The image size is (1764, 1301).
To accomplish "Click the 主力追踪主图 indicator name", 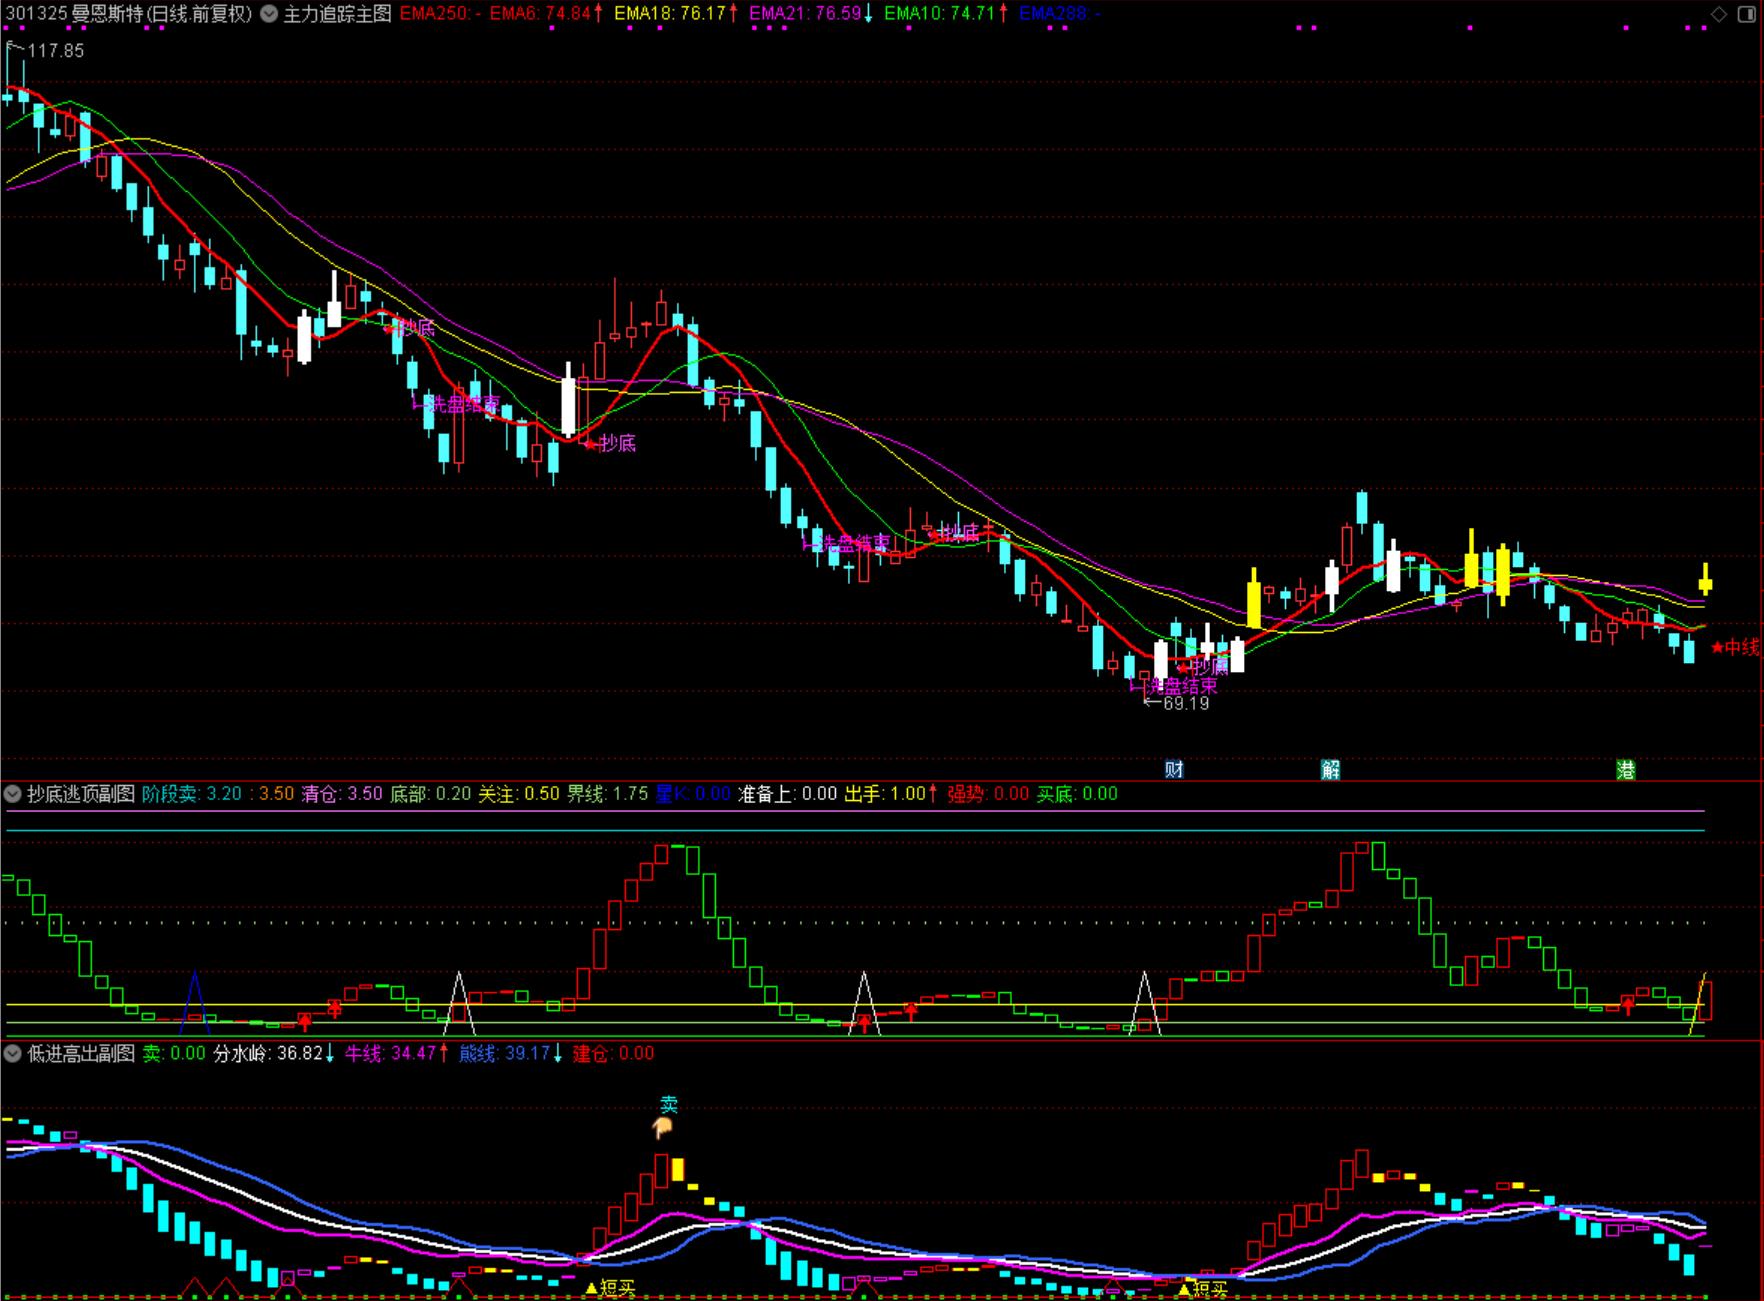I will click(x=337, y=14).
